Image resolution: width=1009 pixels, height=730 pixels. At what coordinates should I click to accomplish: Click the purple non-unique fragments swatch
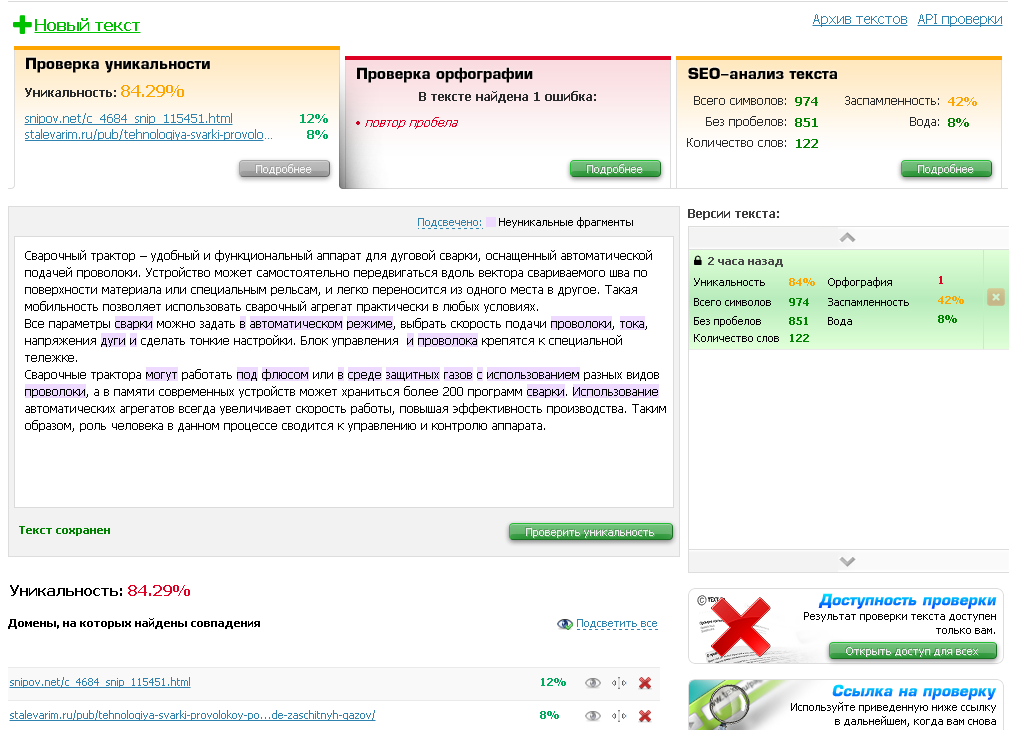click(490, 222)
